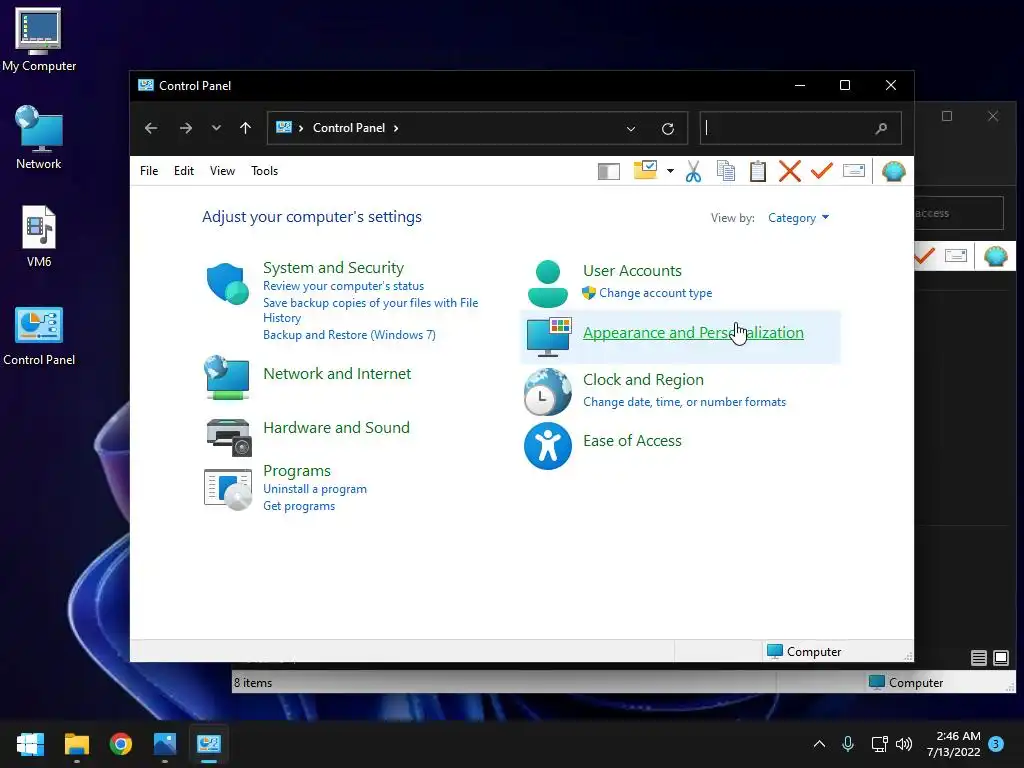The image size is (1024, 768).
Task: Expand chevron after Control Panel breadcrumb
Action: tap(396, 128)
